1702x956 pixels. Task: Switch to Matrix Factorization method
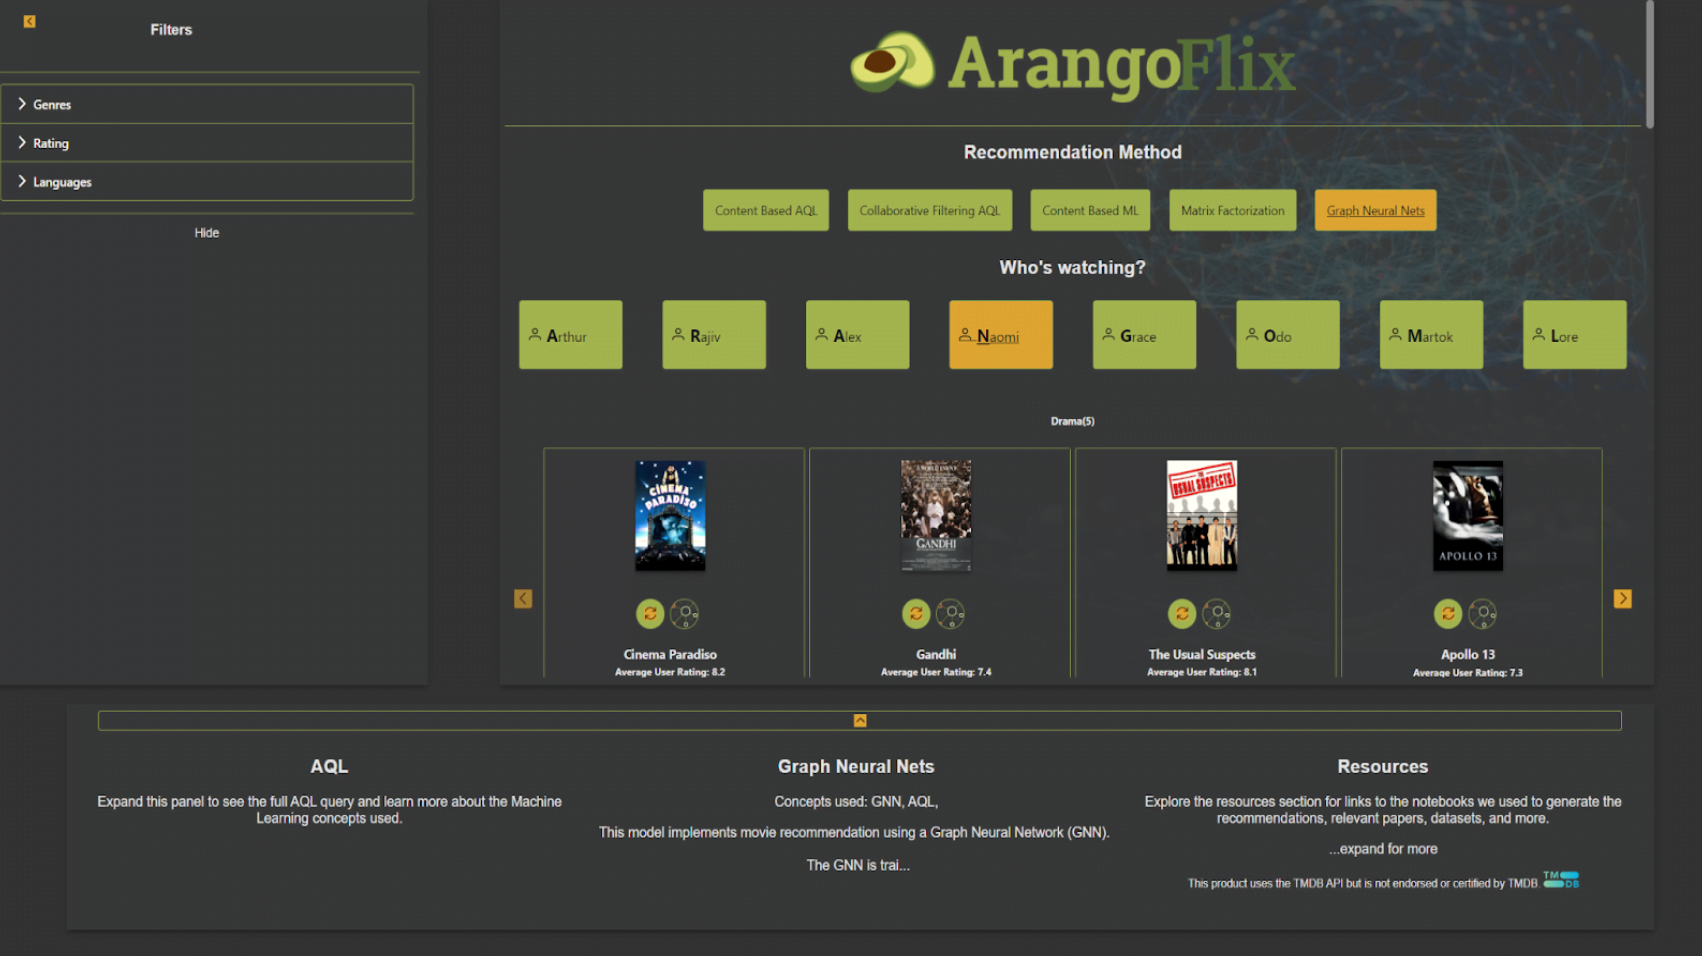(x=1232, y=211)
